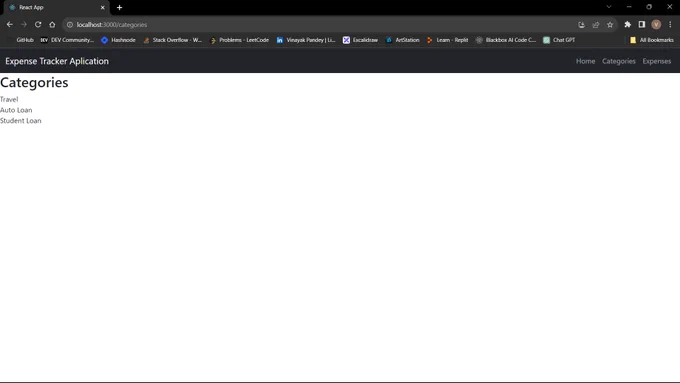Viewport: 680px width, 383px height.
Task: Open the Chrome three-dot menu
Action: (x=670, y=25)
